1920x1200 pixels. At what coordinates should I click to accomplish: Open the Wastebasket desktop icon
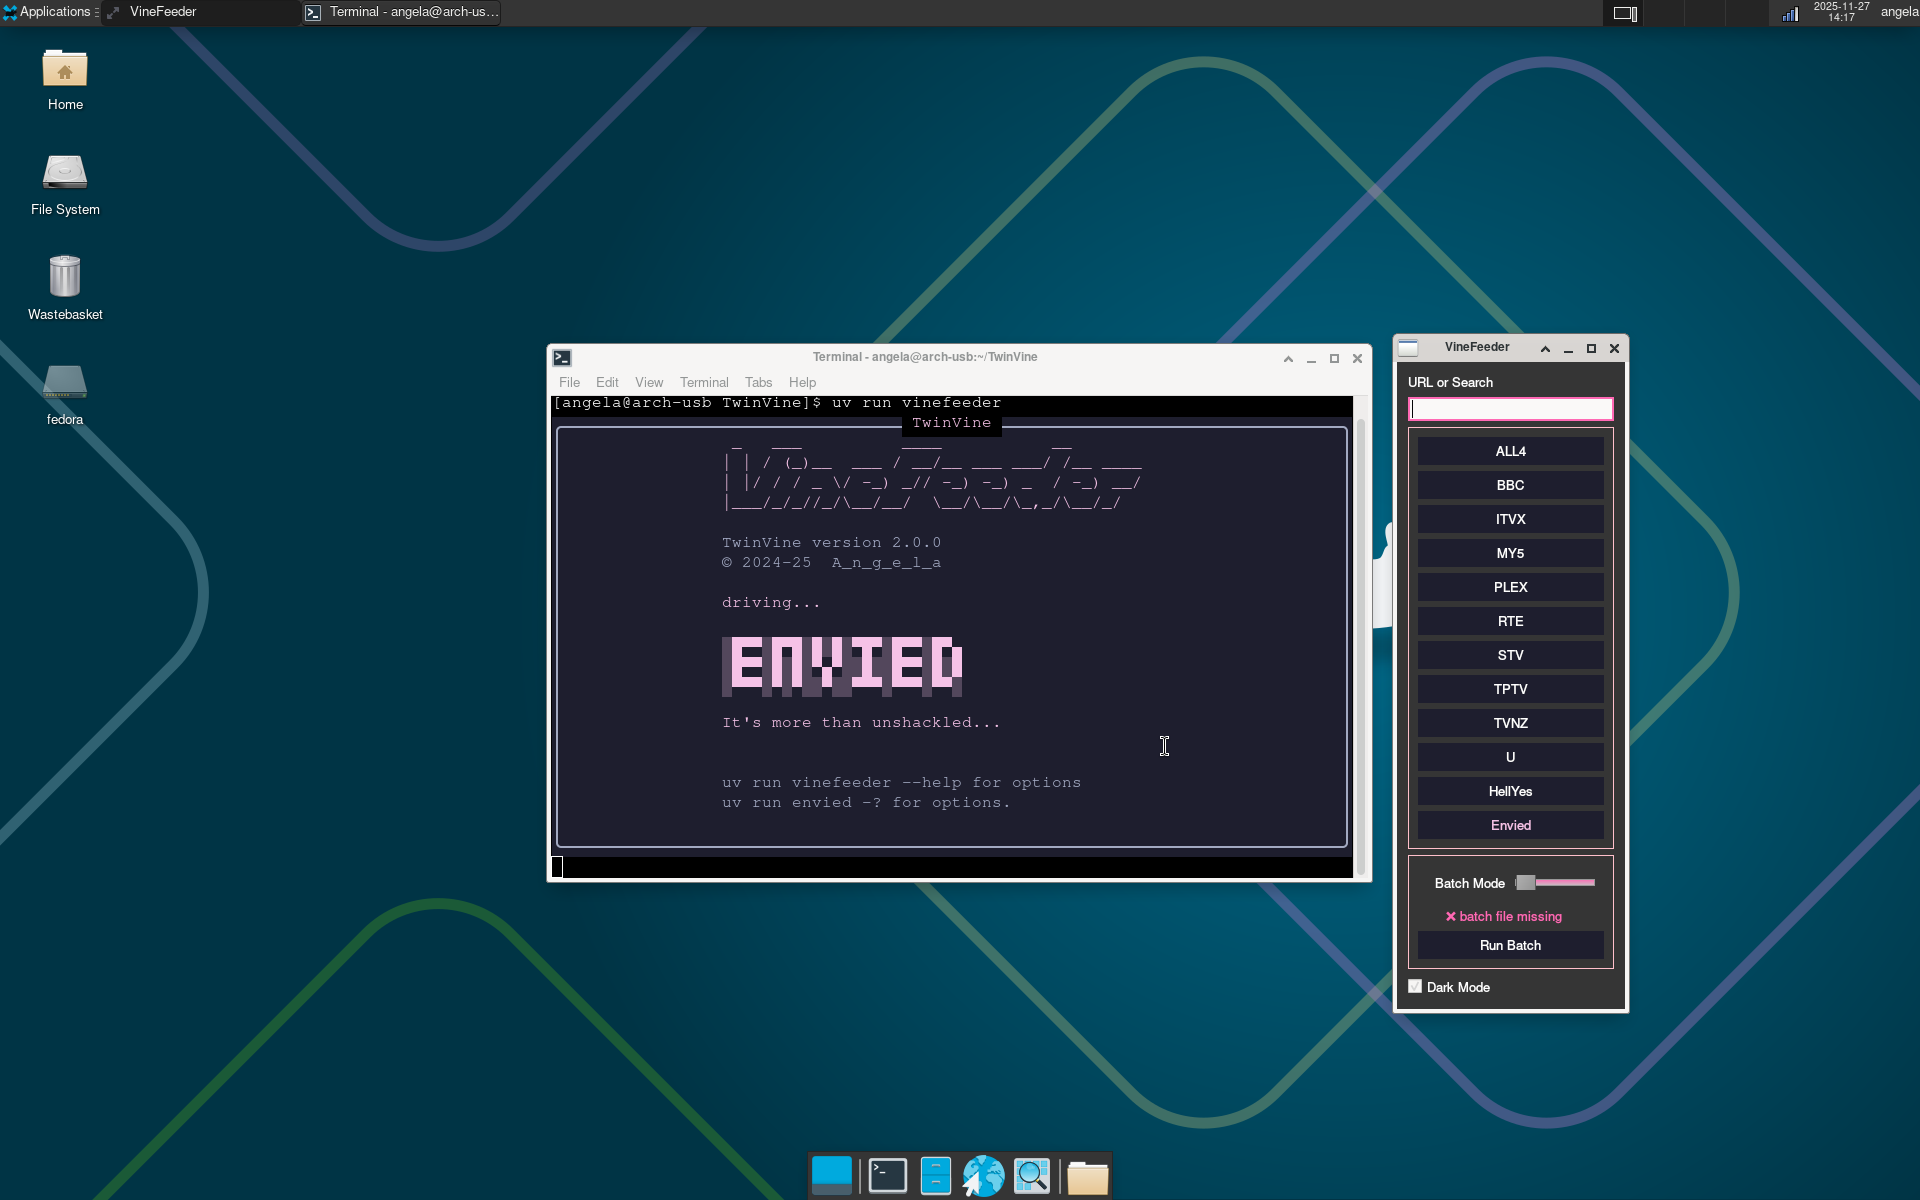coord(65,277)
